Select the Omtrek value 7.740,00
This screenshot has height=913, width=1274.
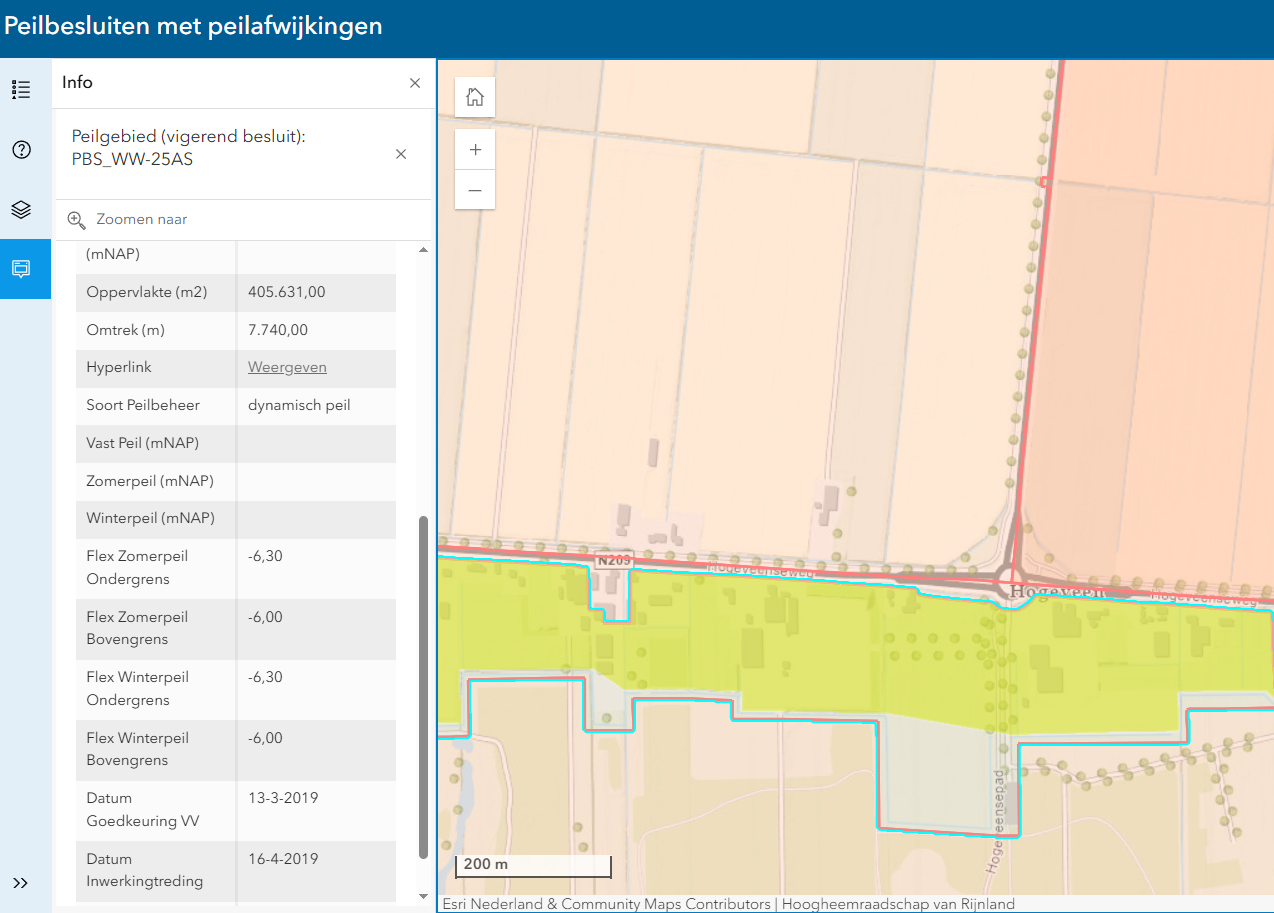(x=278, y=330)
